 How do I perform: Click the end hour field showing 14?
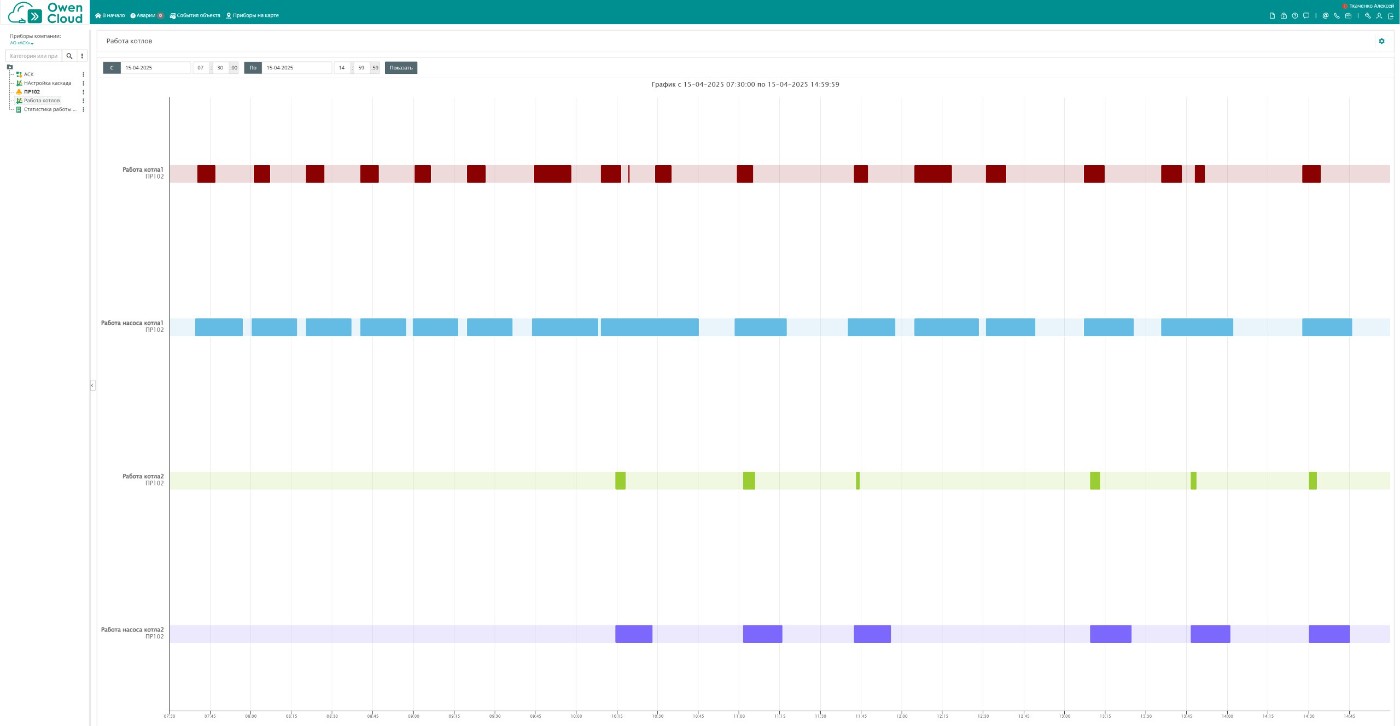(x=342, y=68)
